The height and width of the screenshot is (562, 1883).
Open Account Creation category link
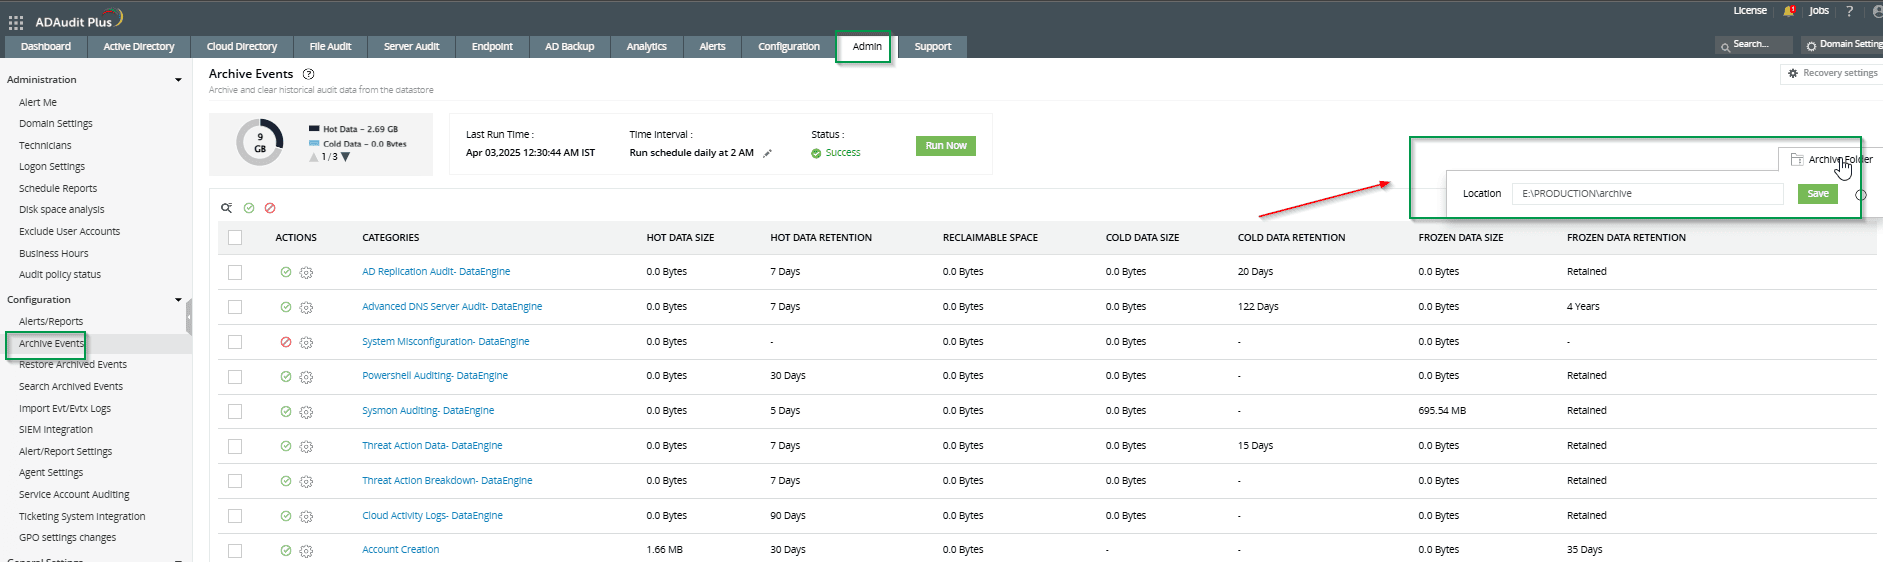point(401,550)
